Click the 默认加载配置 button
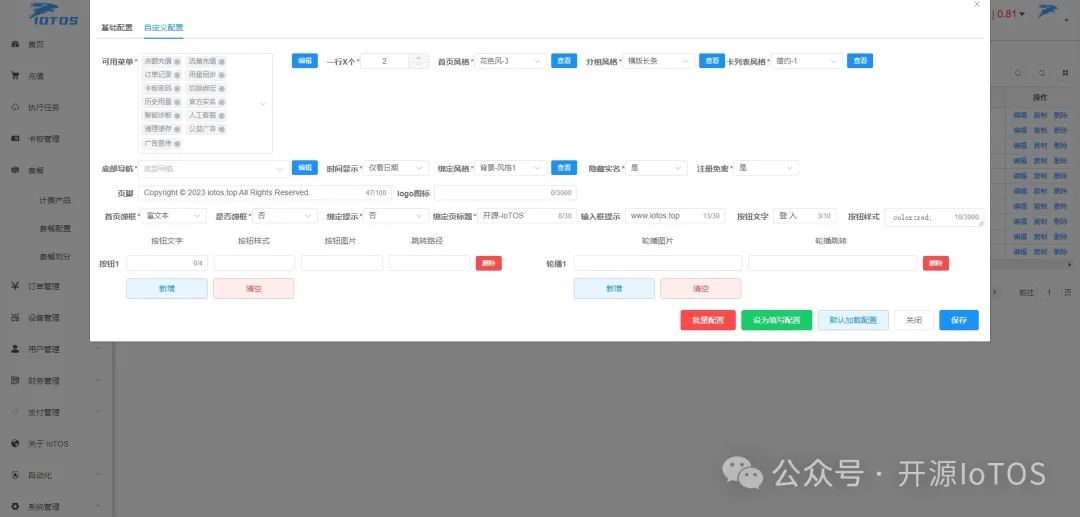The image size is (1080, 517). coord(853,320)
